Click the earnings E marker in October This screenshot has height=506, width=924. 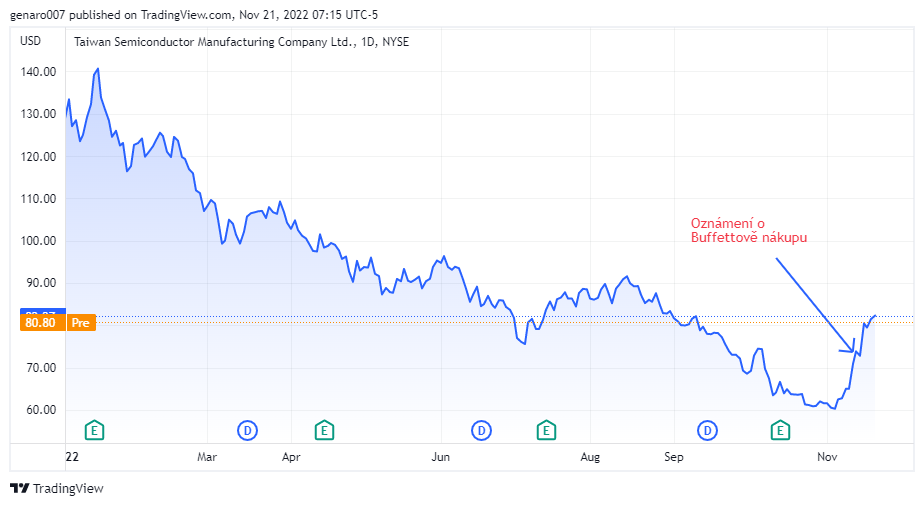(780, 431)
